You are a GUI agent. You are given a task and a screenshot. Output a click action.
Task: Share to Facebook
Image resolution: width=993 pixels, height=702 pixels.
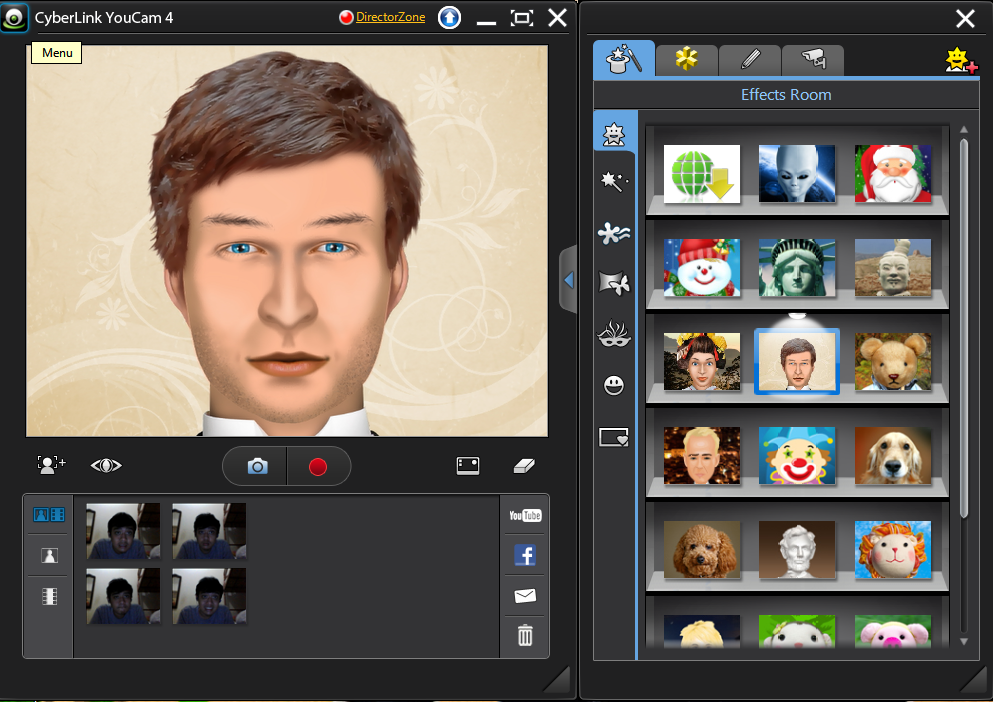pyautogui.click(x=525, y=555)
